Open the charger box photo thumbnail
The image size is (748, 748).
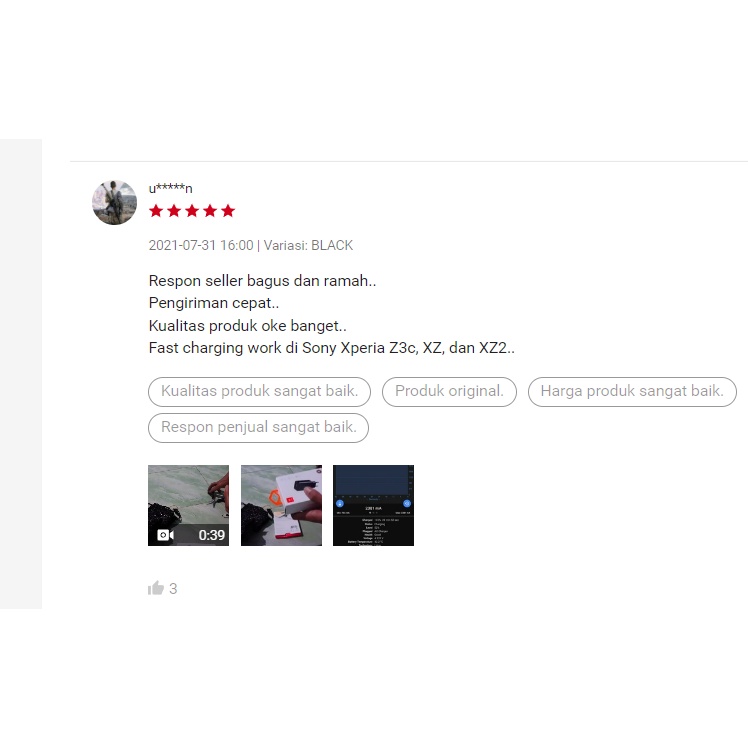281,505
